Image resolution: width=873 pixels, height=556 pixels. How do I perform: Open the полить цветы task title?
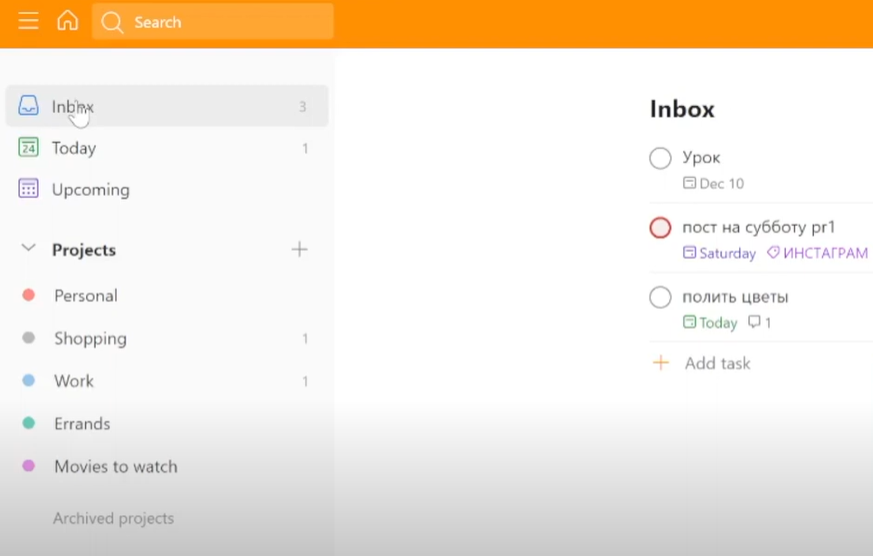(x=735, y=297)
